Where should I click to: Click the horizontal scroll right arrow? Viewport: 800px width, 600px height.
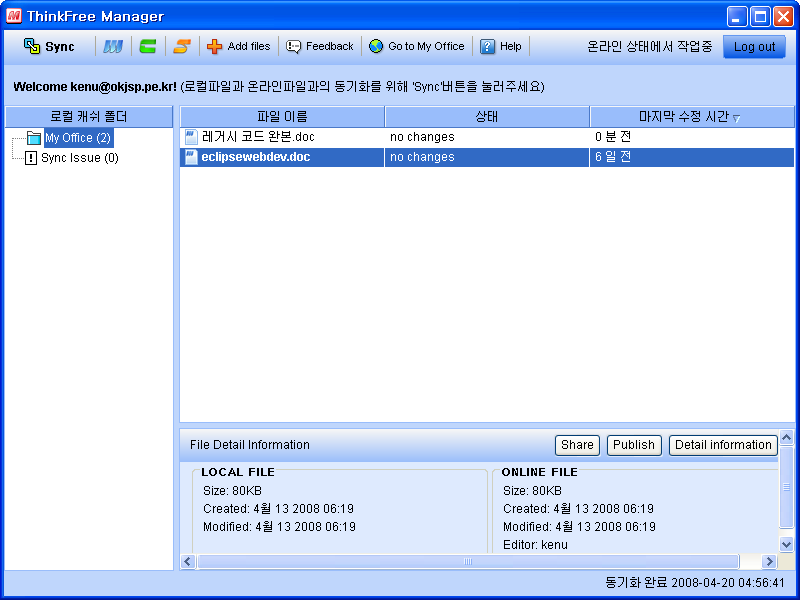tap(769, 562)
